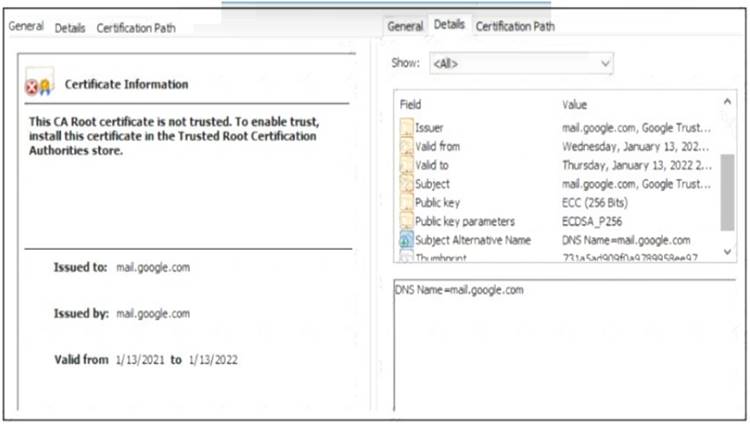Select the Public key row label

coord(438,202)
